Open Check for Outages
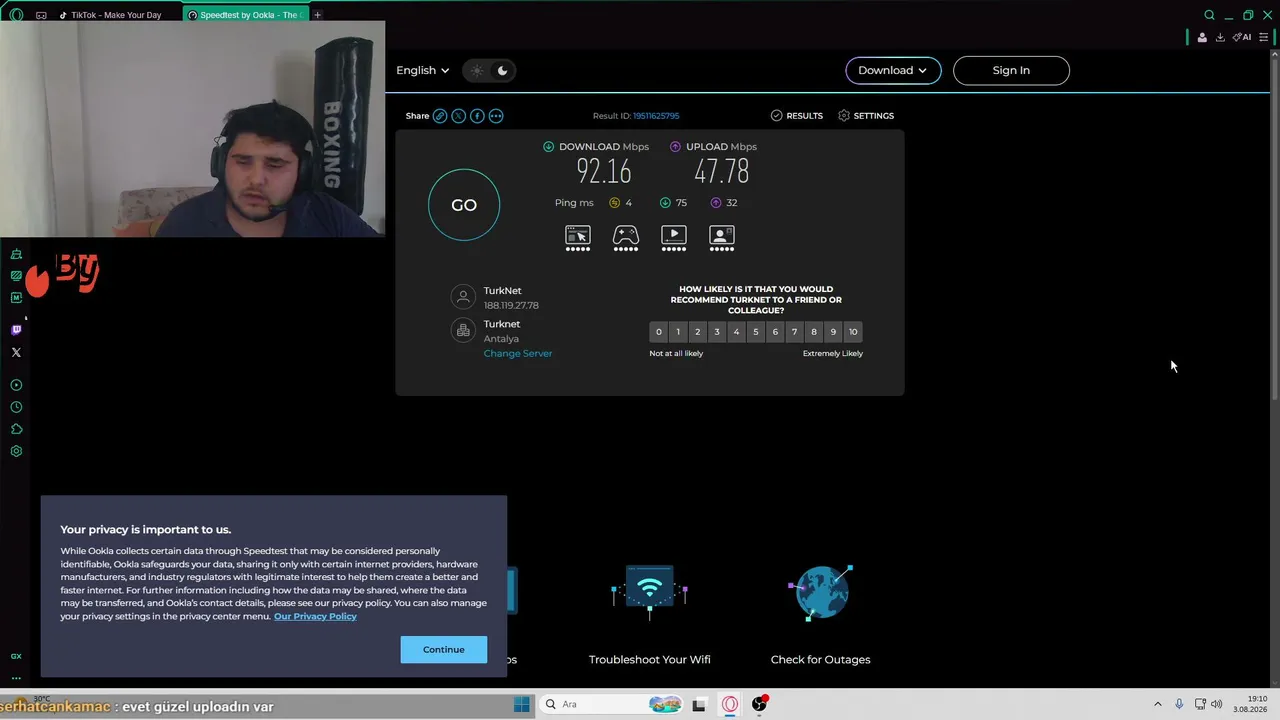This screenshot has width=1280, height=720. point(821,660)
